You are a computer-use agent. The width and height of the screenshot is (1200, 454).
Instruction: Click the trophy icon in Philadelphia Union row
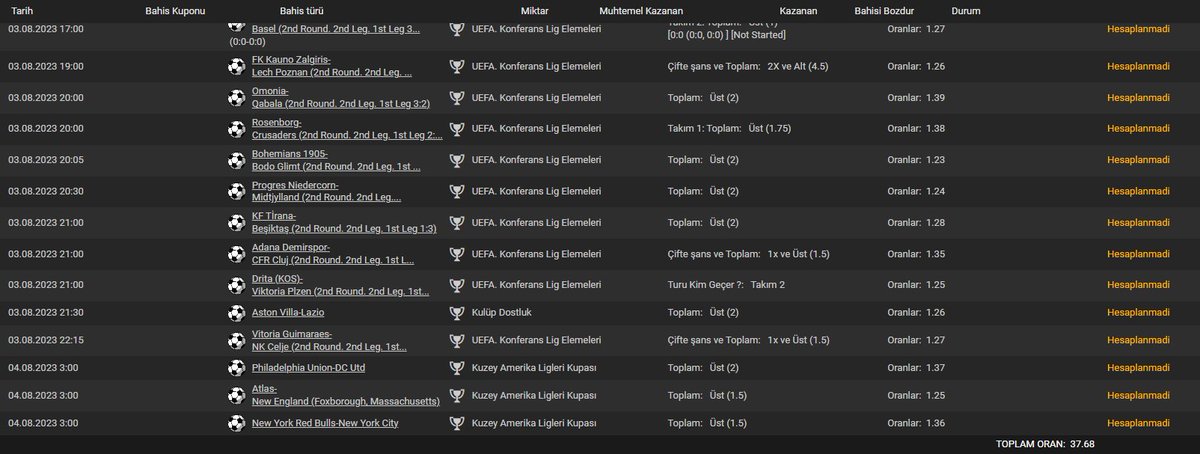(457, 368)
